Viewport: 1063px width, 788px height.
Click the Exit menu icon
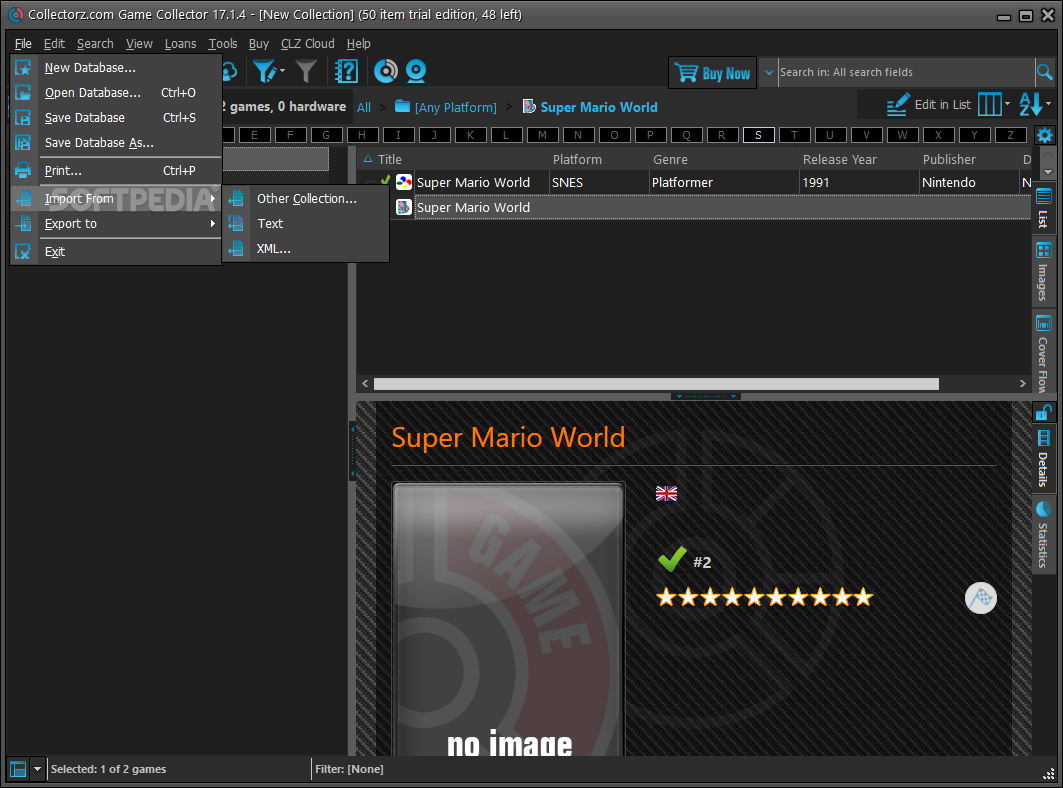pos(23,252)
